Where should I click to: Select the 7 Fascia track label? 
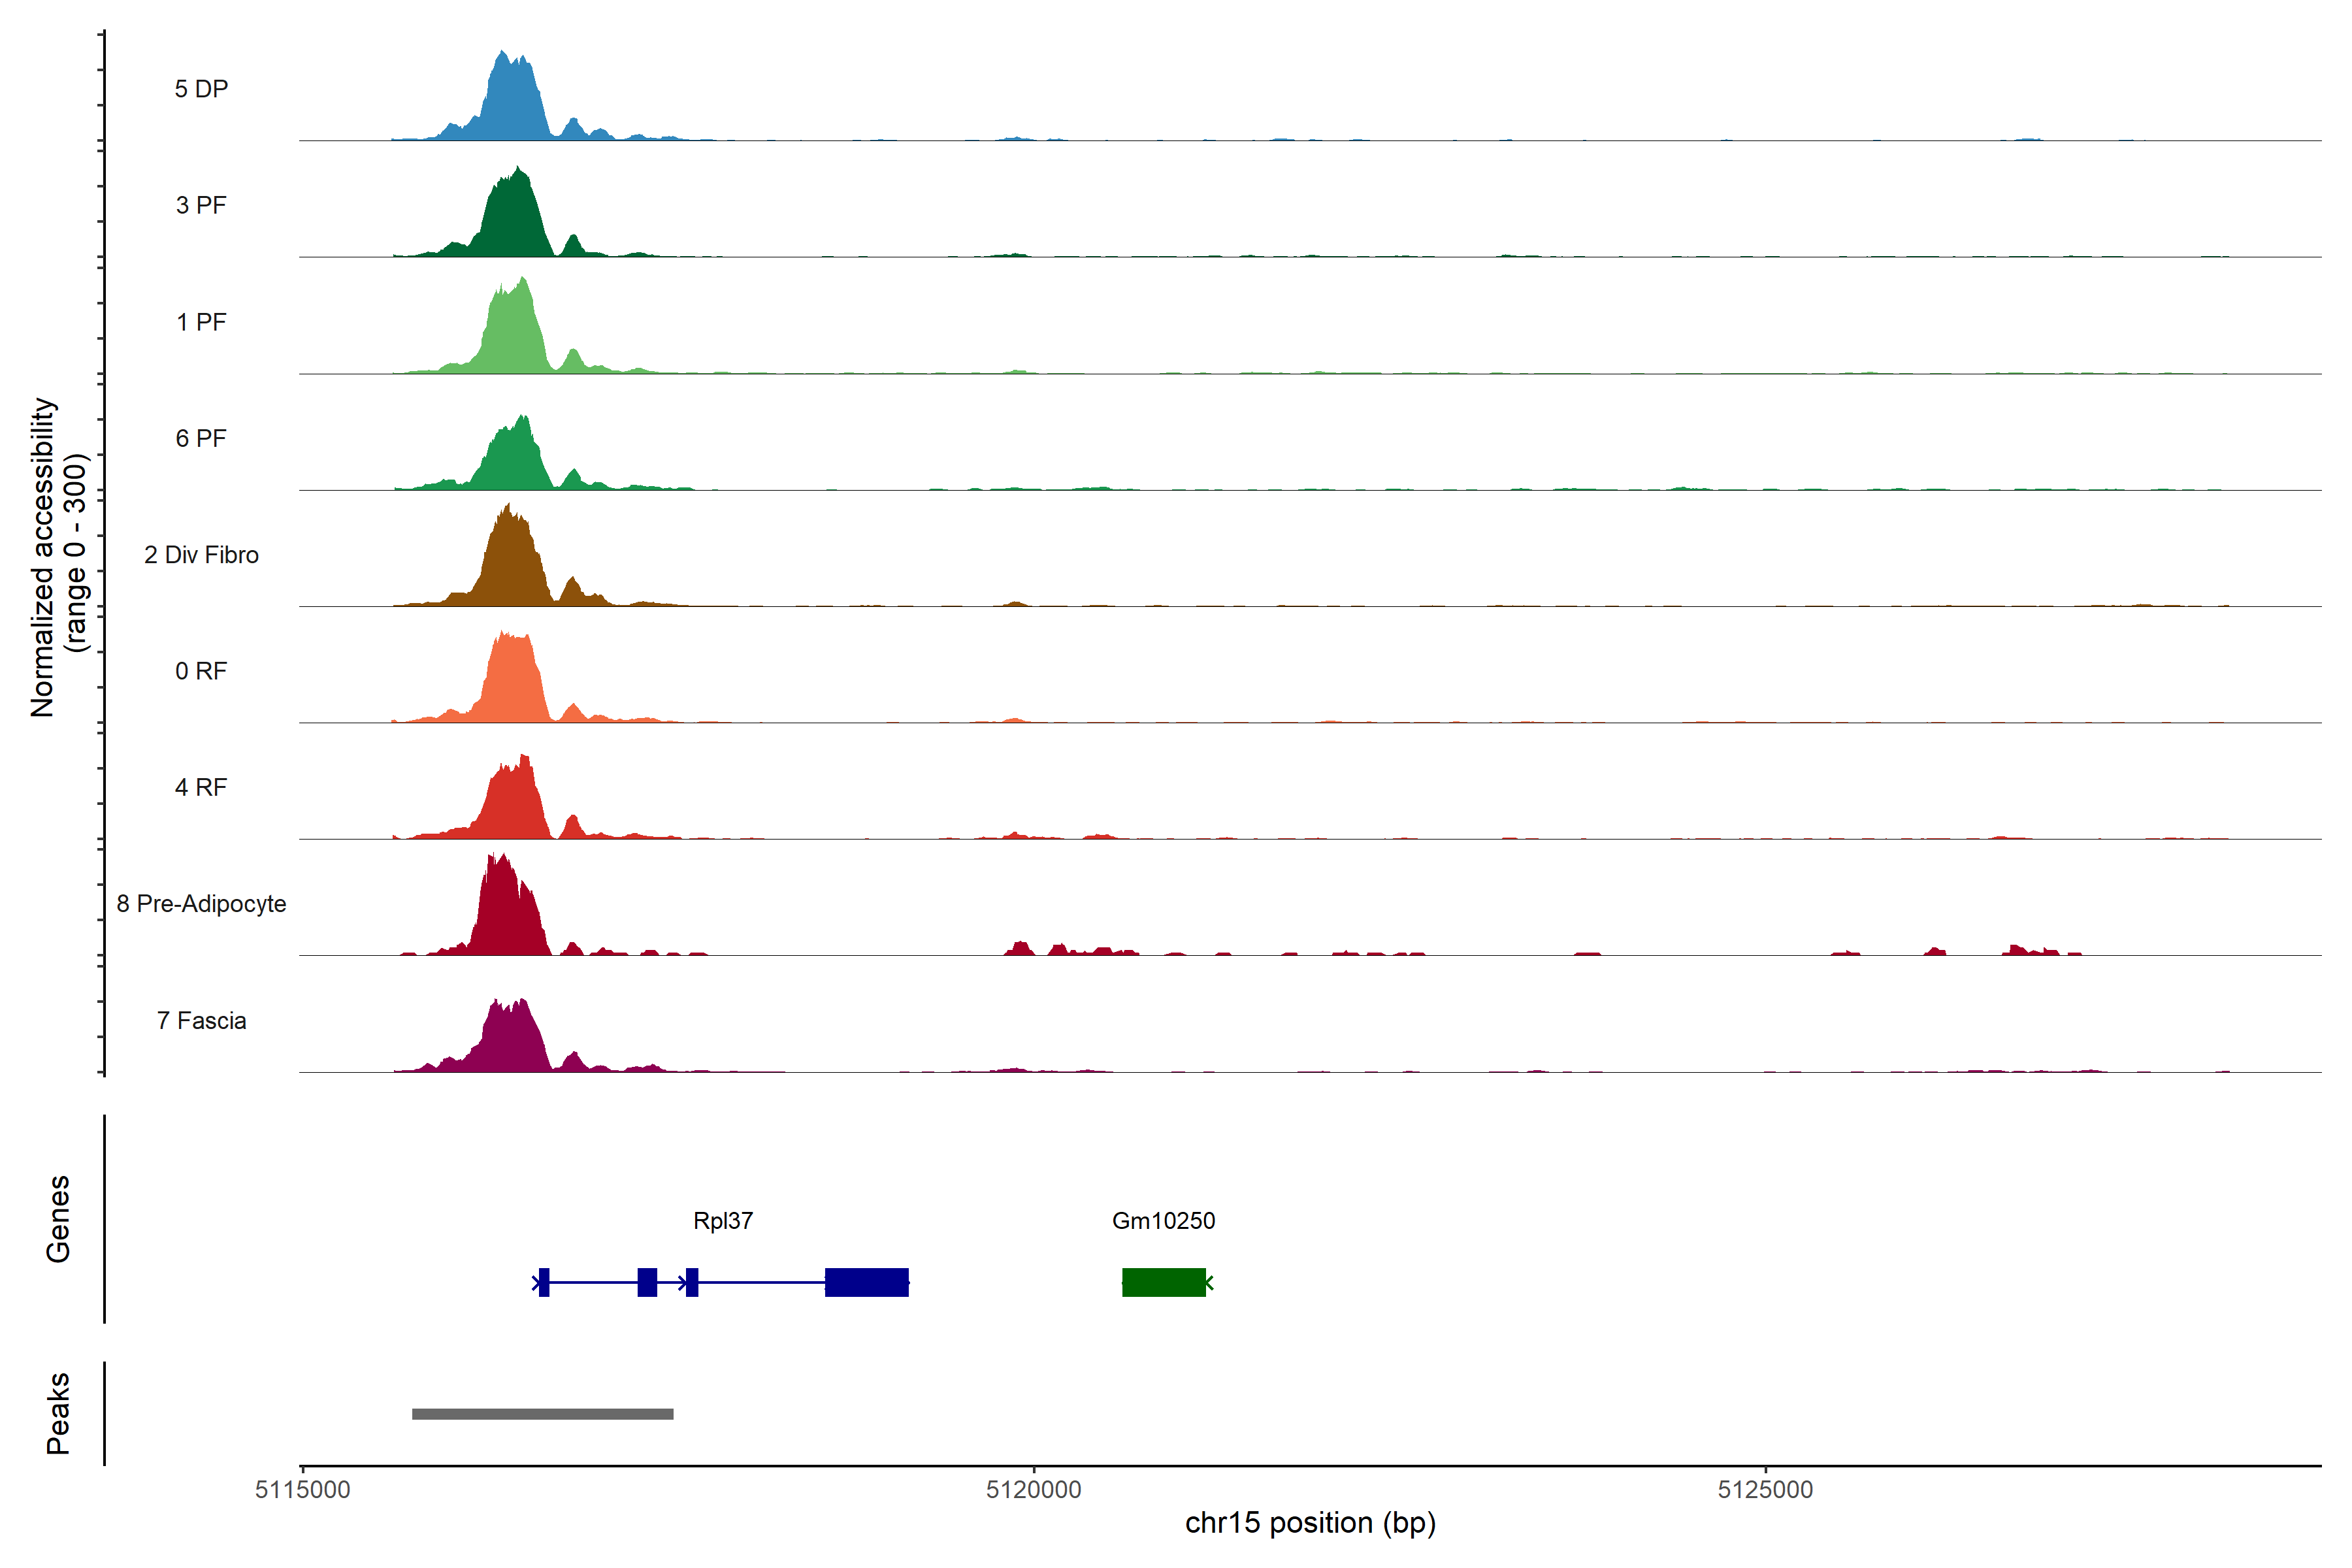click(x=201, y=1020)
